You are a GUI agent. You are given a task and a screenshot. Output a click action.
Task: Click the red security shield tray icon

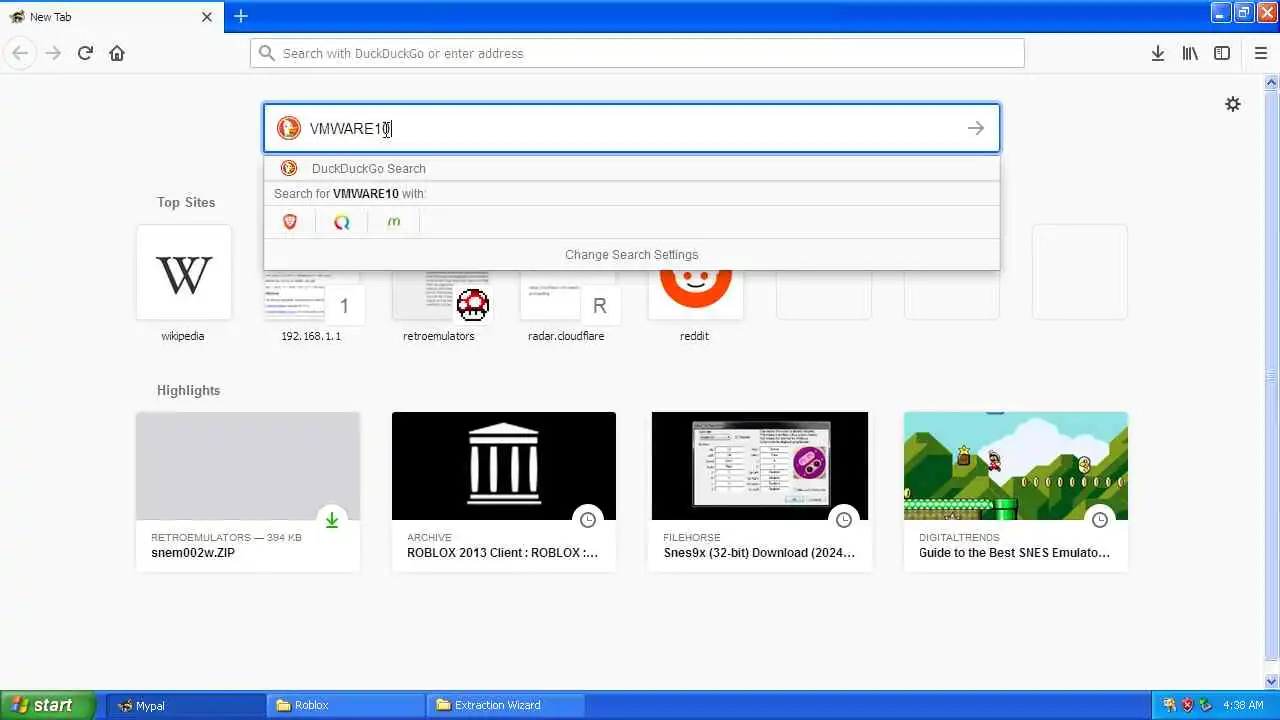(x=1187, y=705)
